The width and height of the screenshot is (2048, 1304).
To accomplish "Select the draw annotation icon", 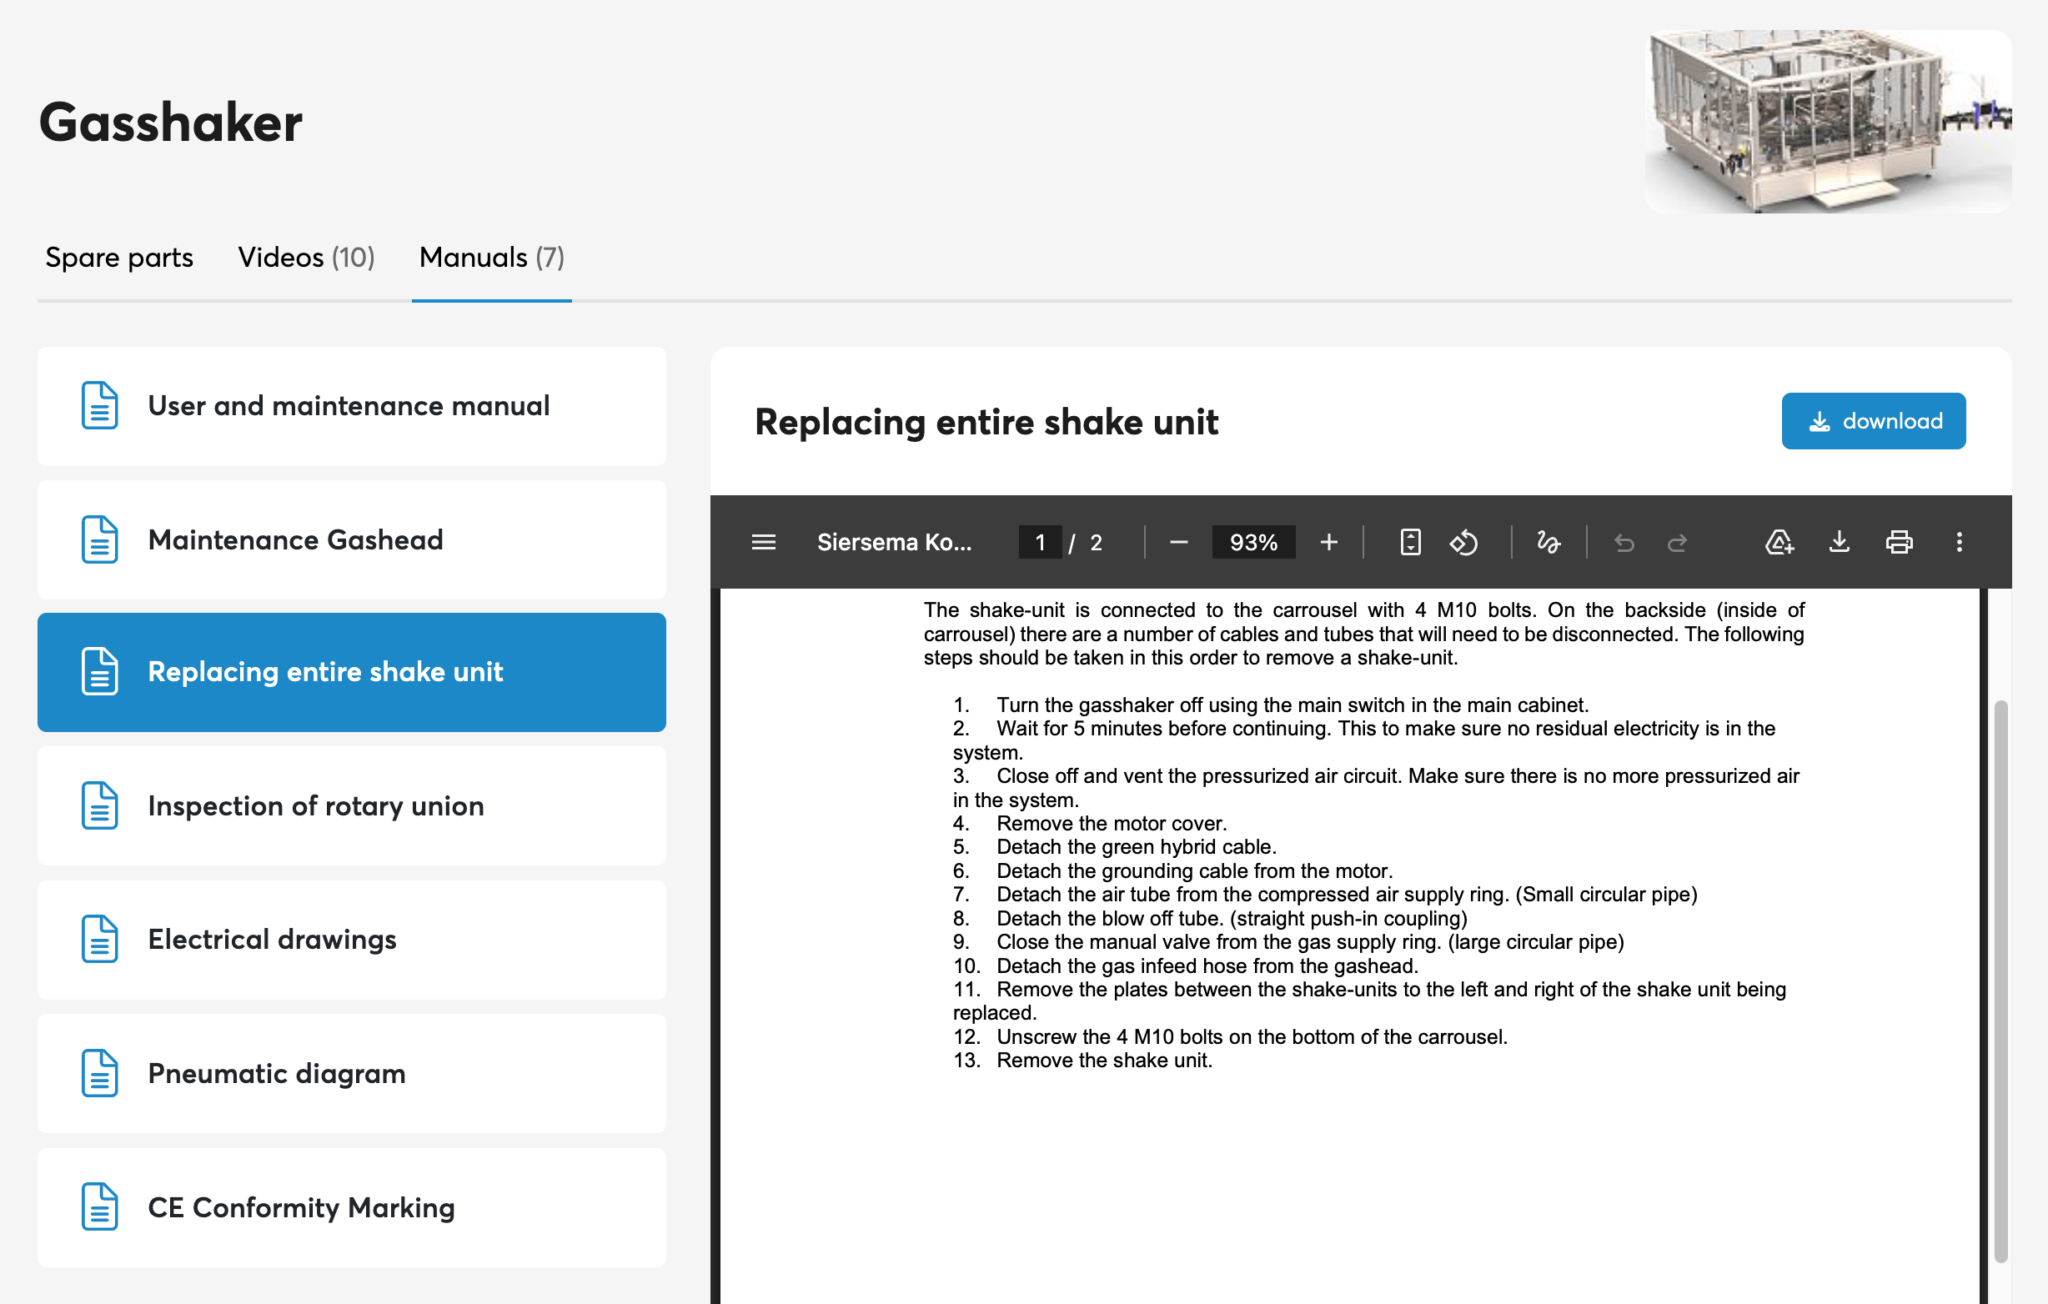I will 1548,542.
